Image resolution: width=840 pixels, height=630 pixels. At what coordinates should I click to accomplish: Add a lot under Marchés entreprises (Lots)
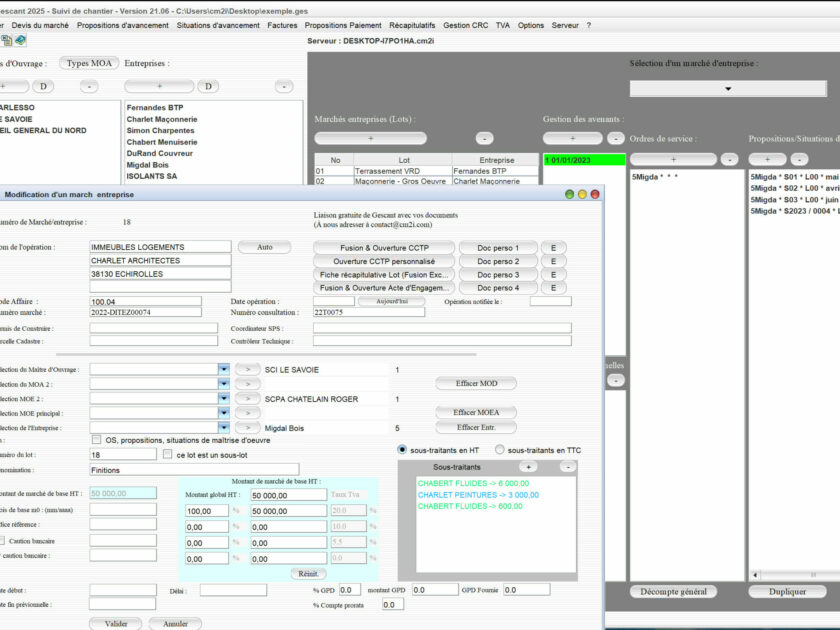[x=371, y=138]
